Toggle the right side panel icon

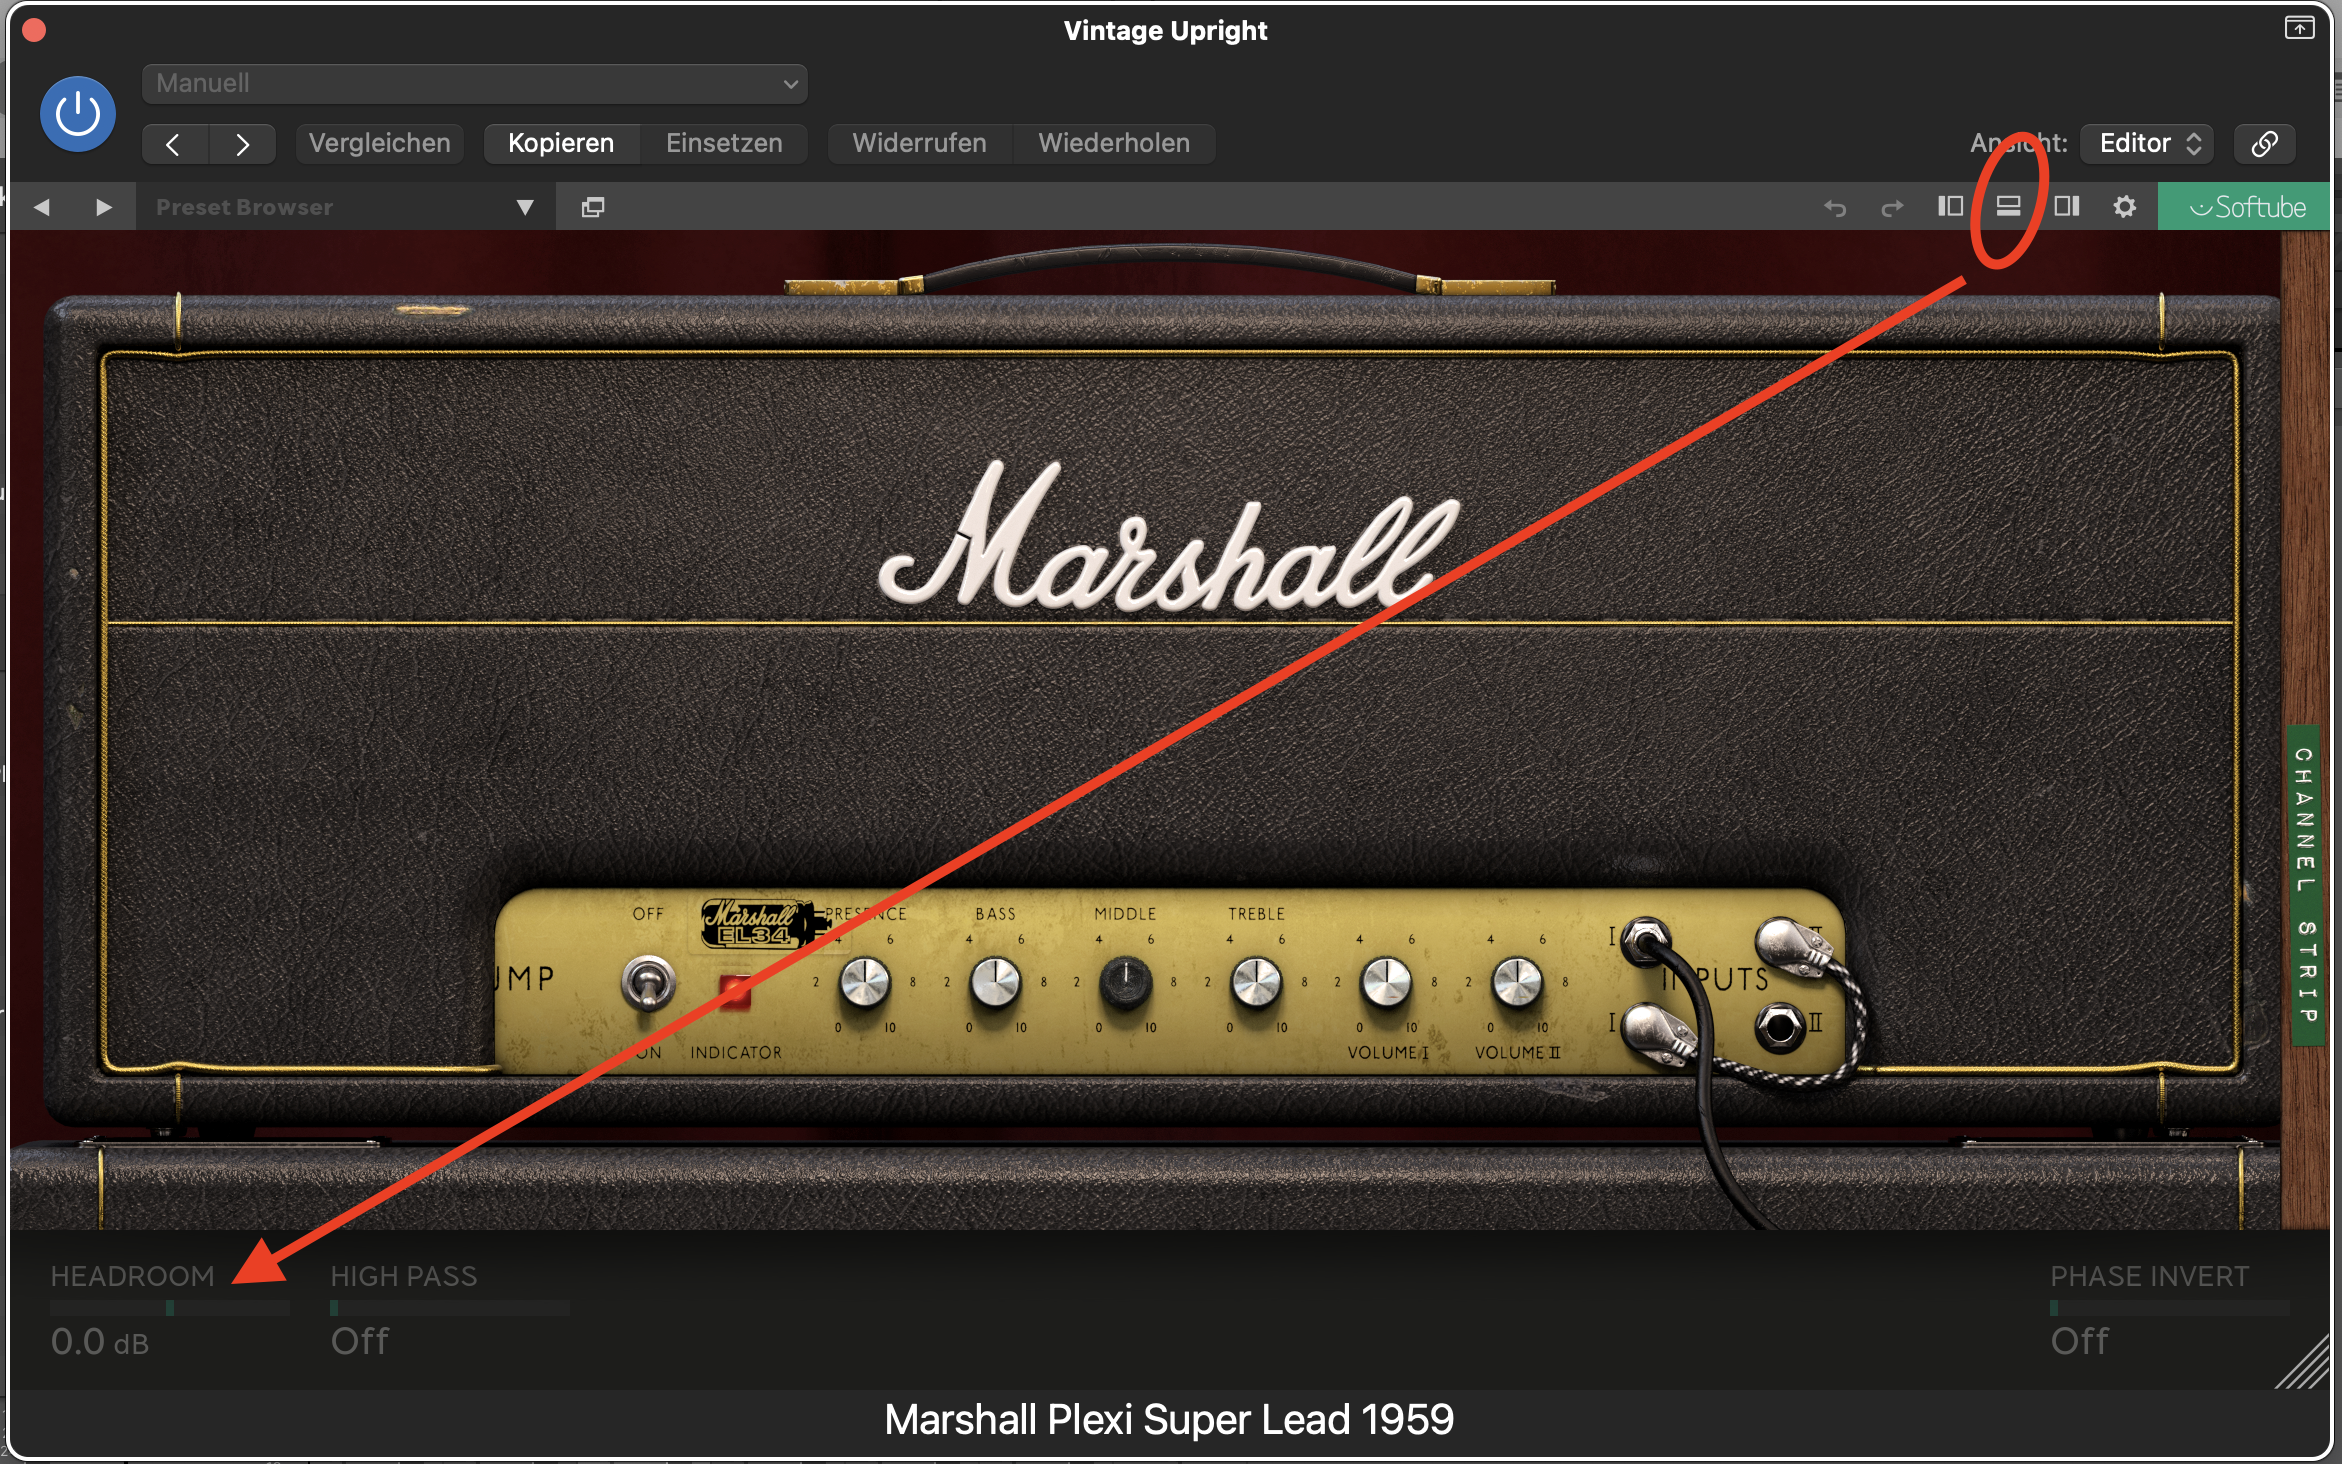click(x=2066, y=206)
